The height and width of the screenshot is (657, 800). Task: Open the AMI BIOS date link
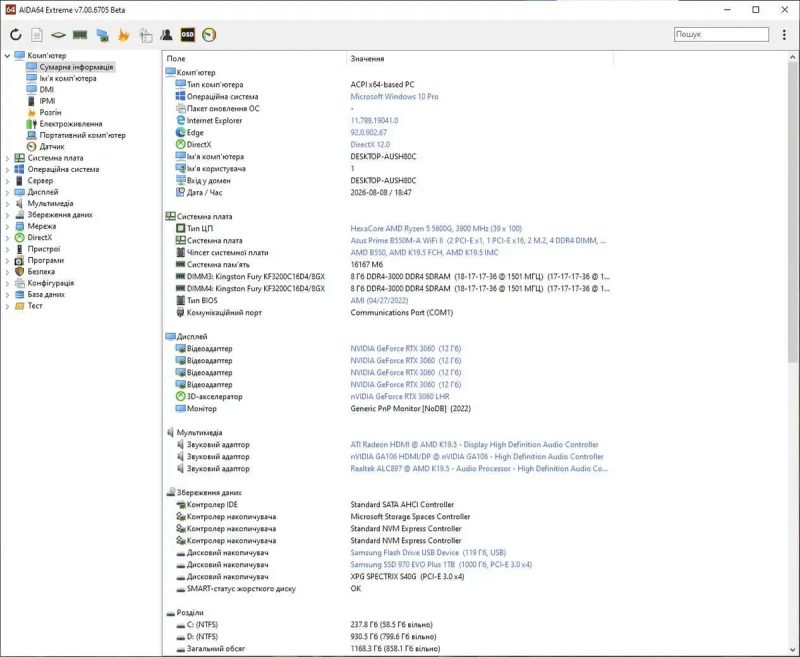[379, 300]
